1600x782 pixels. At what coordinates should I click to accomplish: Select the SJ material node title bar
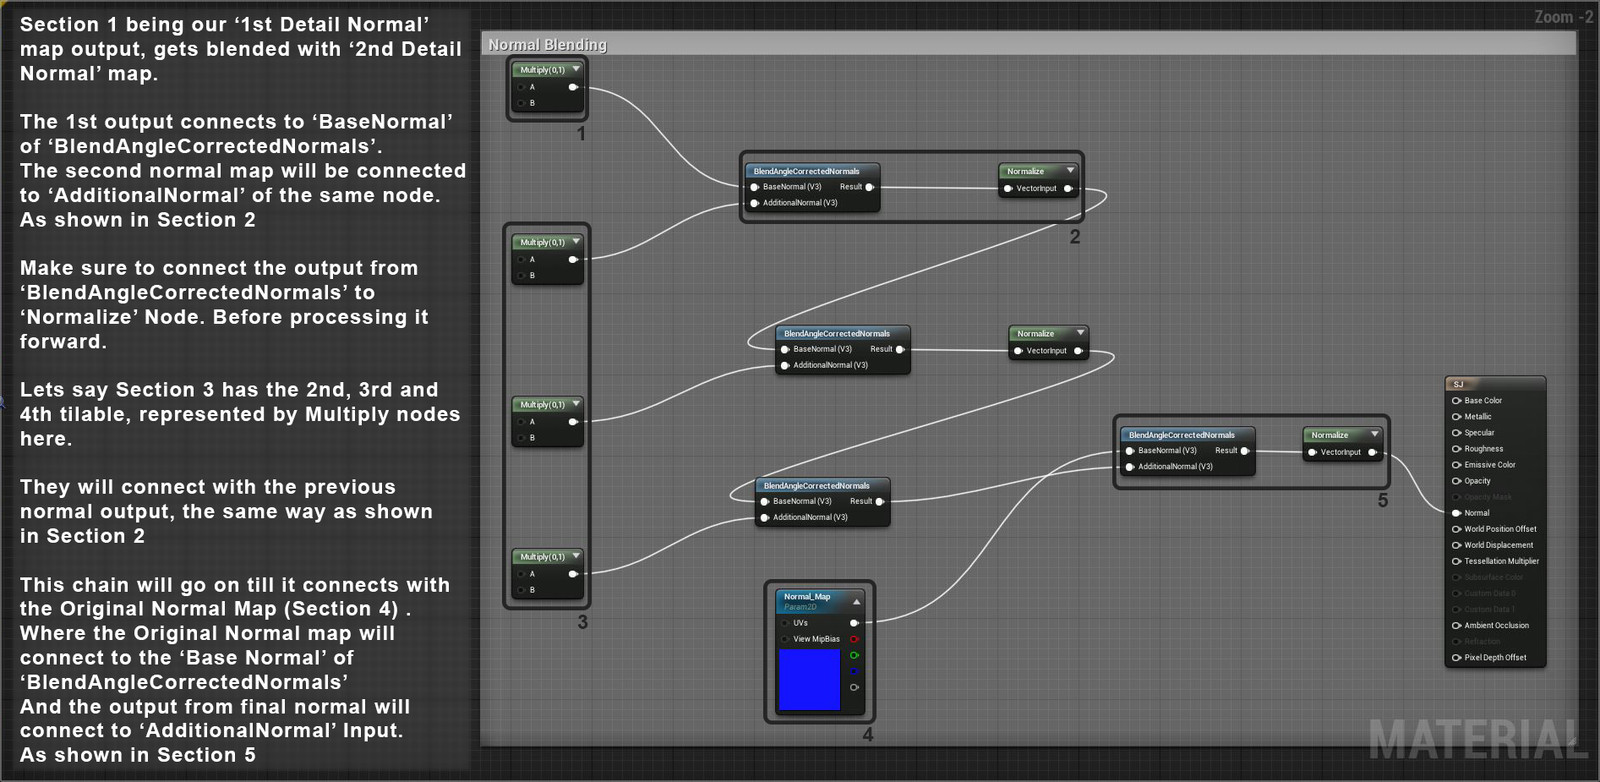(x=1495, y=384)
